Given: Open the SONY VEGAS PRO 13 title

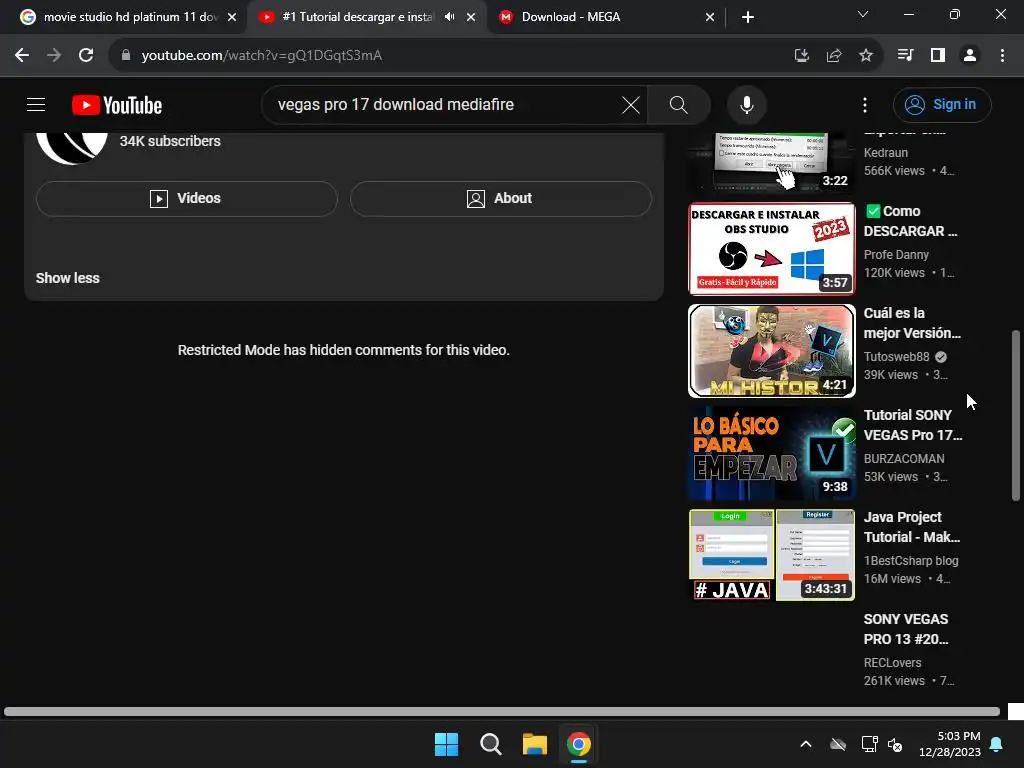Looking at the screenshot, I should (x=906, y=629).
